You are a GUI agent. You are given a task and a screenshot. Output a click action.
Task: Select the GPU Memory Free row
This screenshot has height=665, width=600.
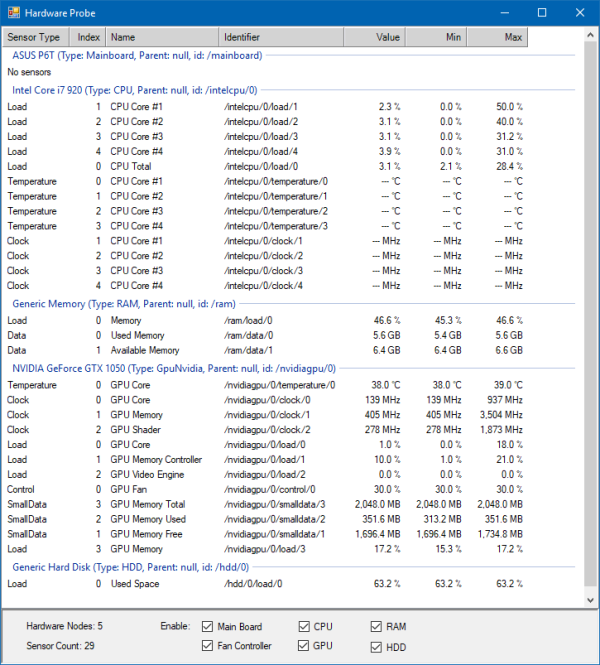tap(265, 534)
